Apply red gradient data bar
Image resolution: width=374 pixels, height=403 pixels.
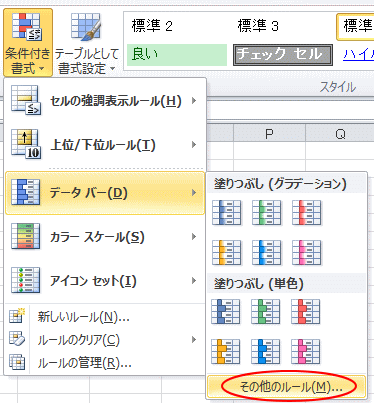pyautogui.click(x=307, y=213)
